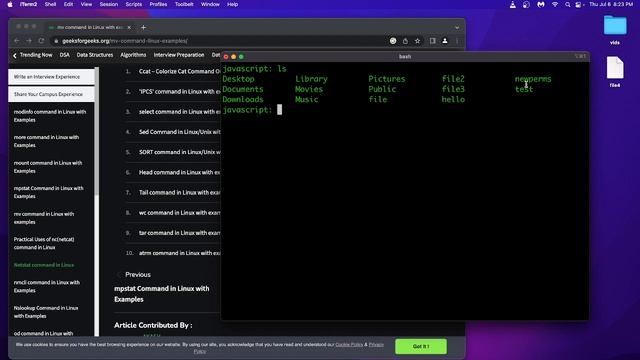
Task: Open the browser three-dot menu
Action: (x=457, y=41)
